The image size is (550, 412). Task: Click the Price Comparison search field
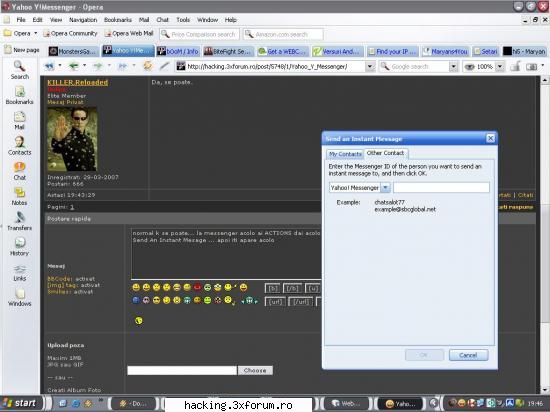click(x=199, y=34)
